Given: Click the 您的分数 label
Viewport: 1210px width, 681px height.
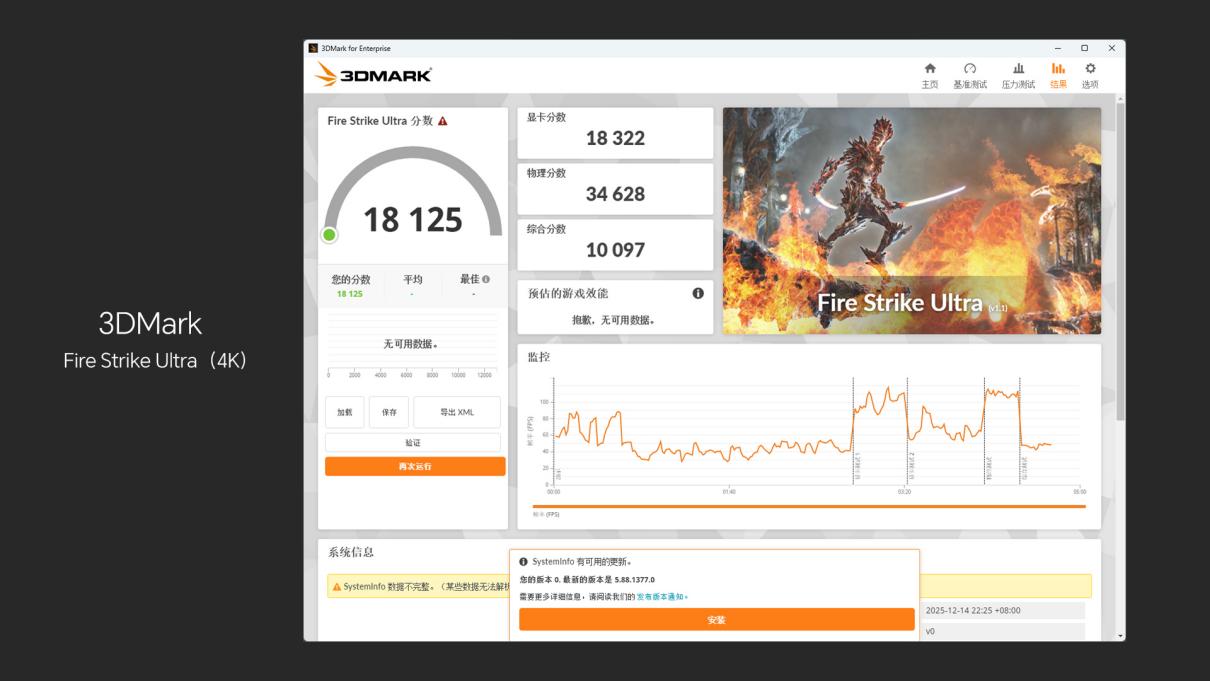Looking at the screenshot, I should 351,280.
